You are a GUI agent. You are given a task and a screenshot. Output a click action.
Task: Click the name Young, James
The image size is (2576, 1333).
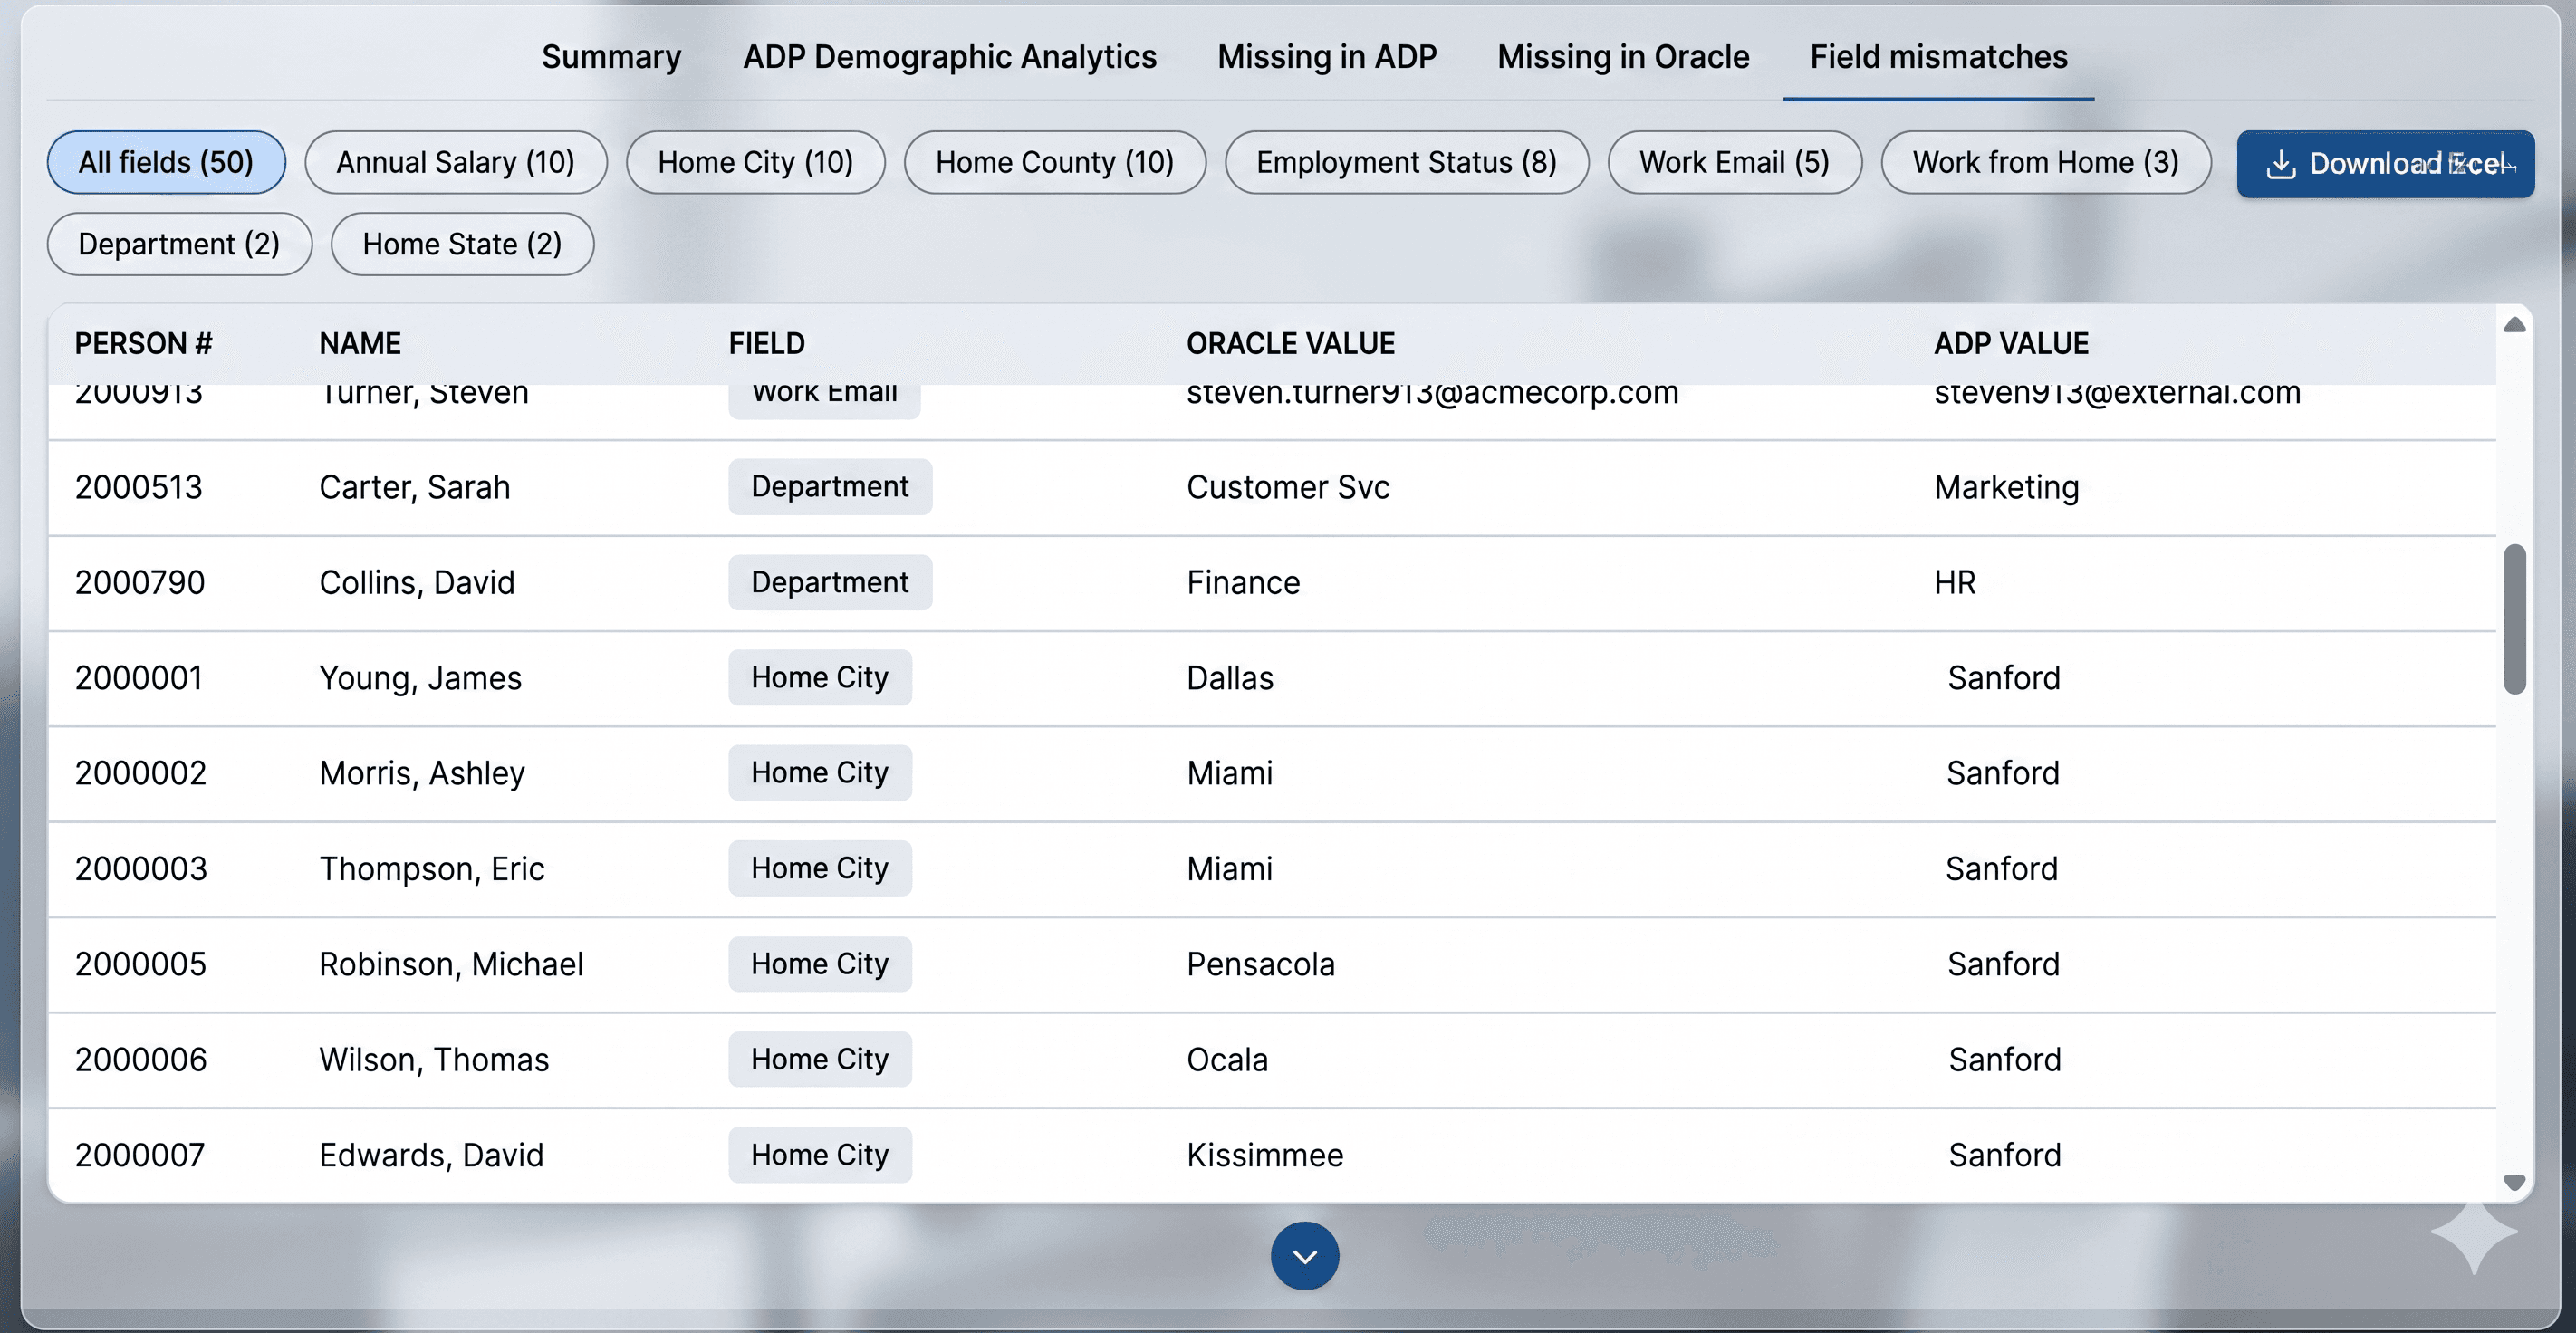420,678
